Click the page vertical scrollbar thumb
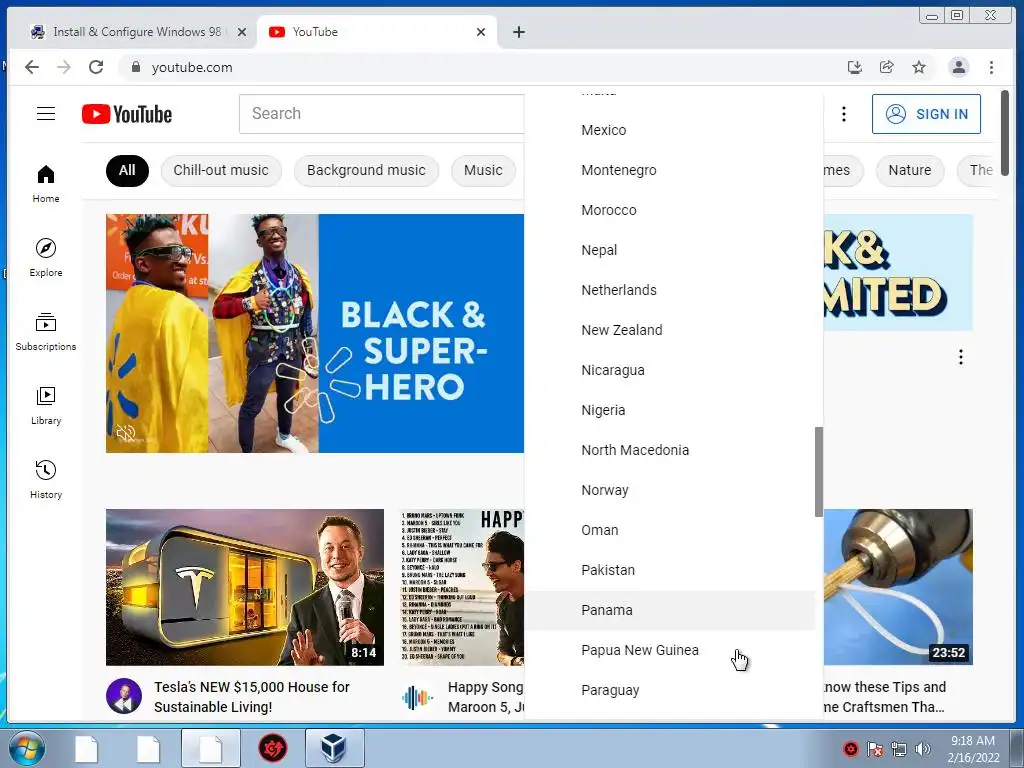 pyautogui.click(x=1004, y=133)
